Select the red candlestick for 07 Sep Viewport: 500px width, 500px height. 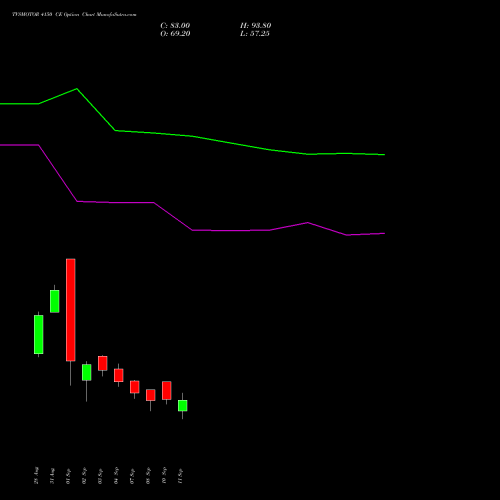tap(135, 387)
